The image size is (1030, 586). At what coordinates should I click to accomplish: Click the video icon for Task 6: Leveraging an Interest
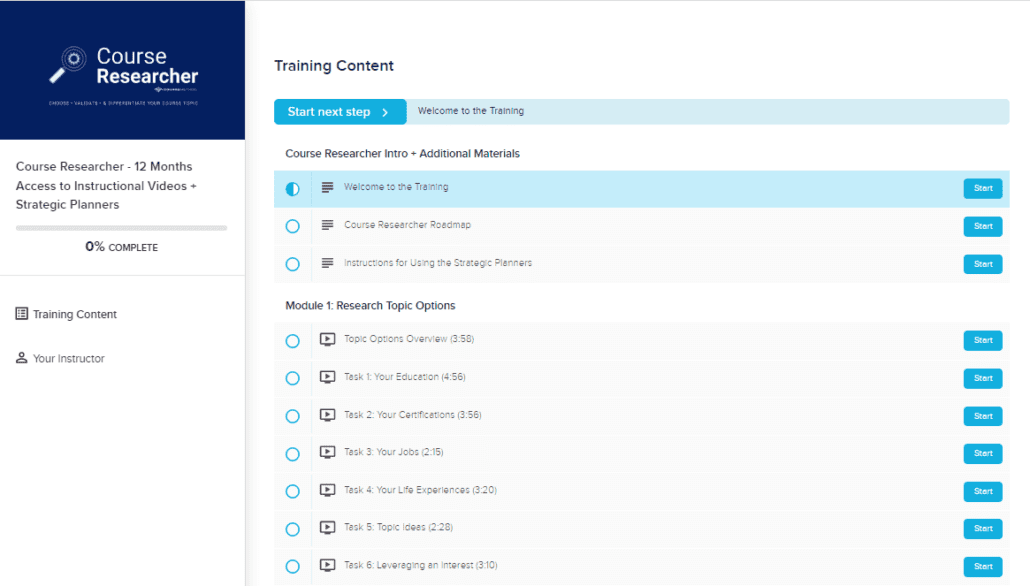coord(327,565)
